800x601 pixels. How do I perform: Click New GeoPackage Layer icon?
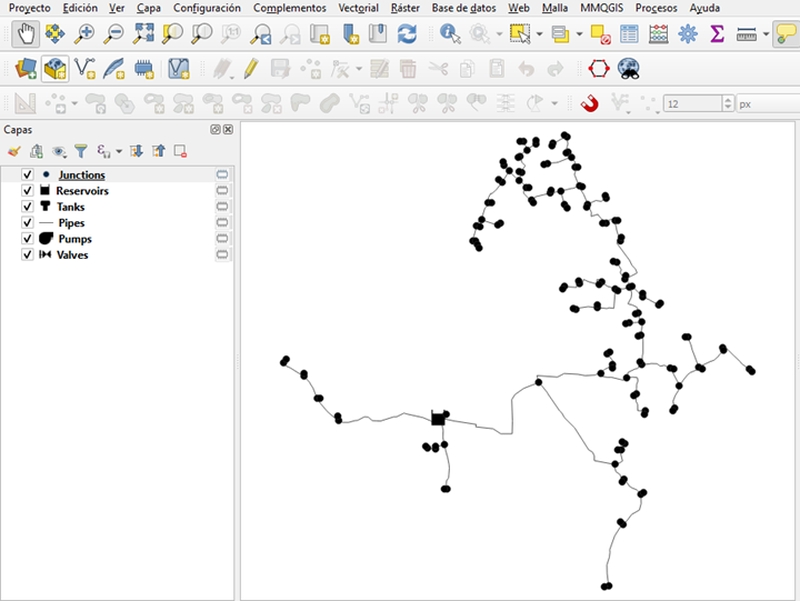pyautogui.click(x=55, y=68)
